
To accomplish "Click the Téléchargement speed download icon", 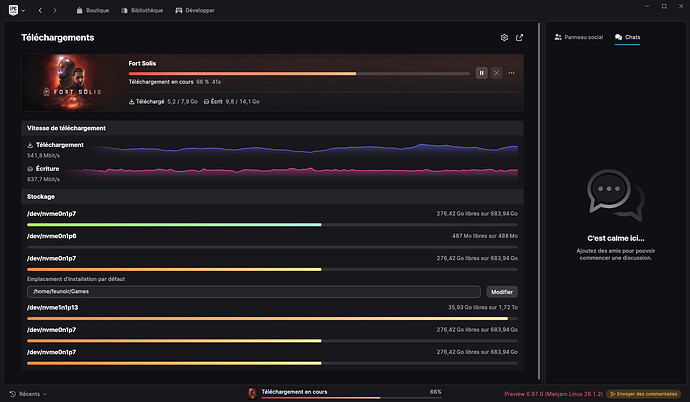I will pyautogui.click(x=30, y=145).
